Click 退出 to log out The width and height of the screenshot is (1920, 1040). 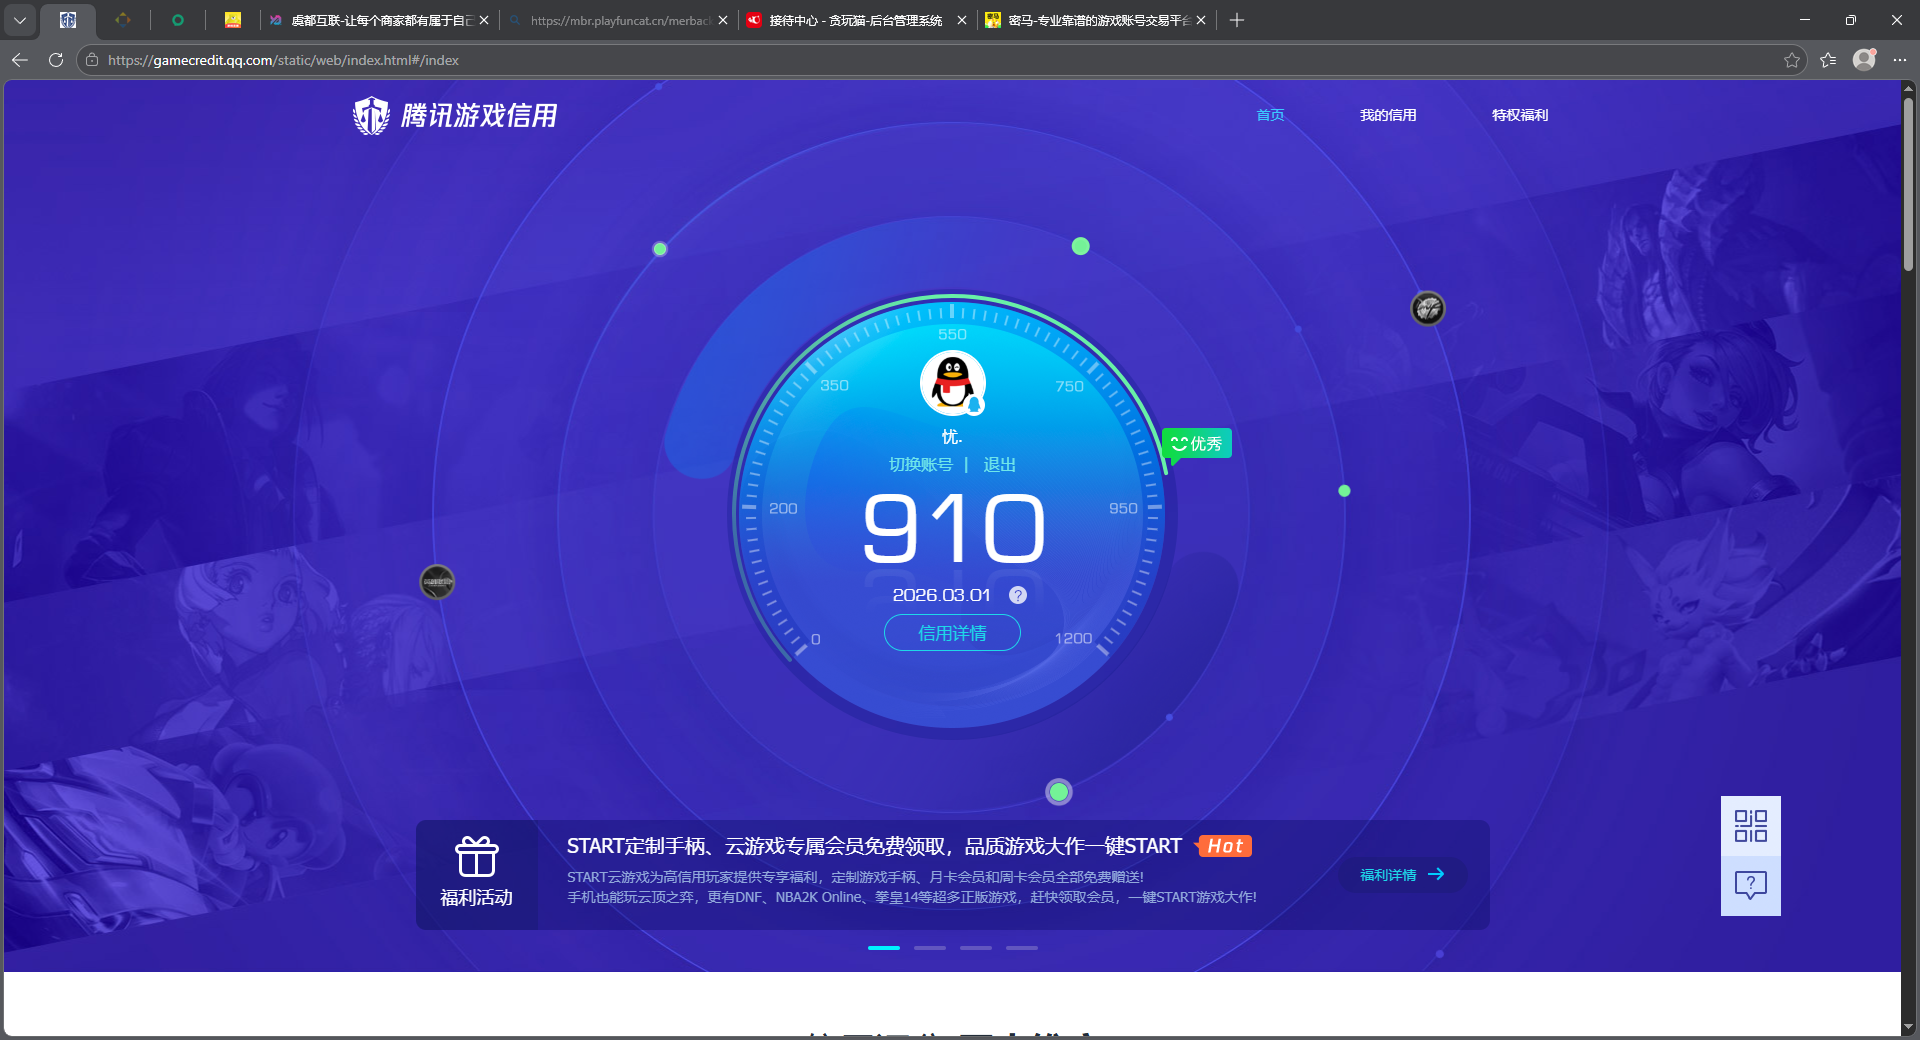[1001, 464]
